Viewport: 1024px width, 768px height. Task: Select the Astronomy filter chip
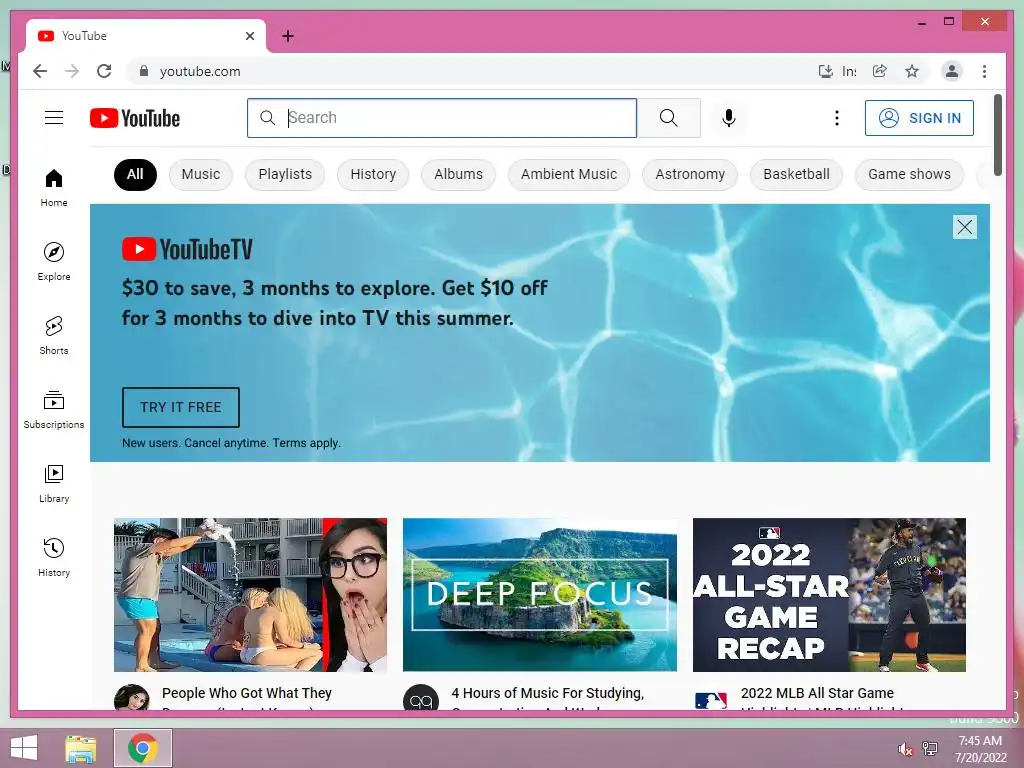pyautogui.click(x=690, y=174)
